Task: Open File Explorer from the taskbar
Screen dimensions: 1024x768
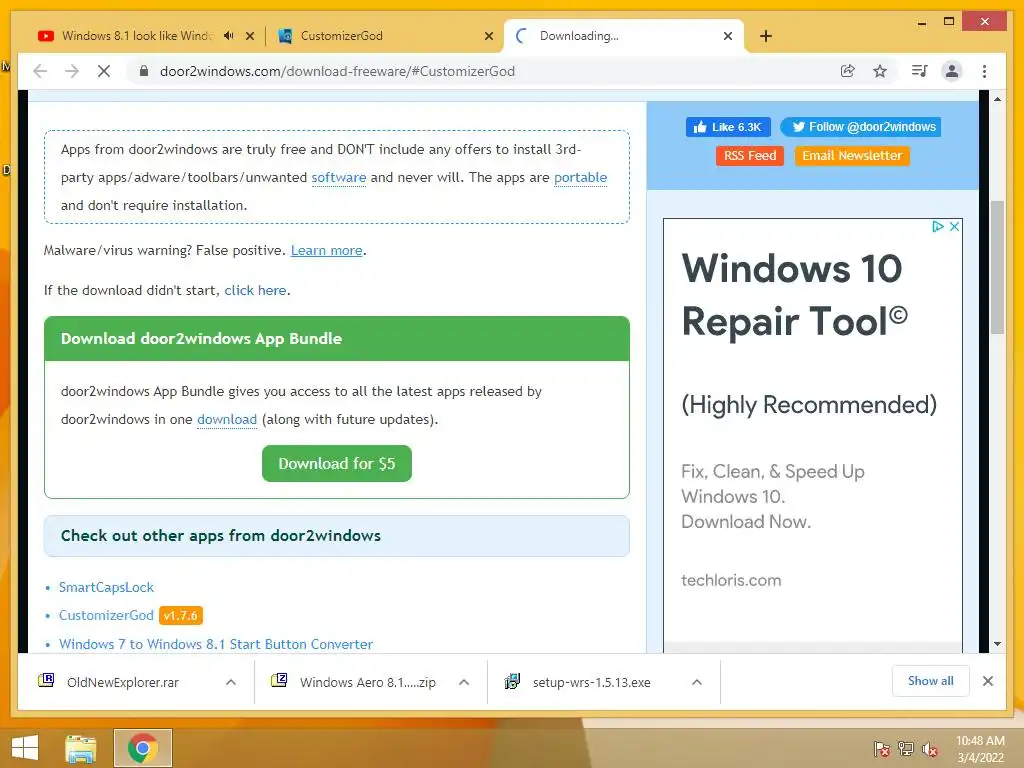Action: tap(81, 748)
